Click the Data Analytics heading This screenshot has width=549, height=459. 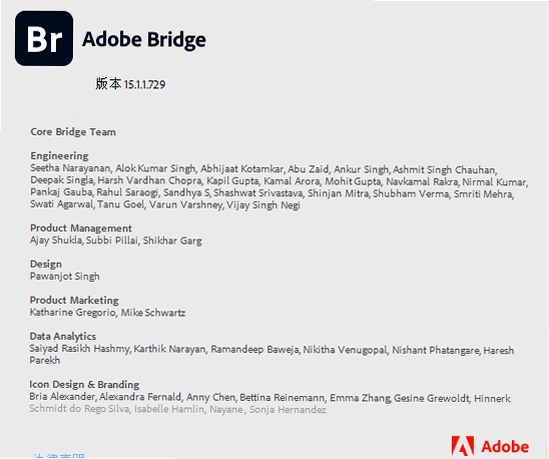(x=63, y=336)
